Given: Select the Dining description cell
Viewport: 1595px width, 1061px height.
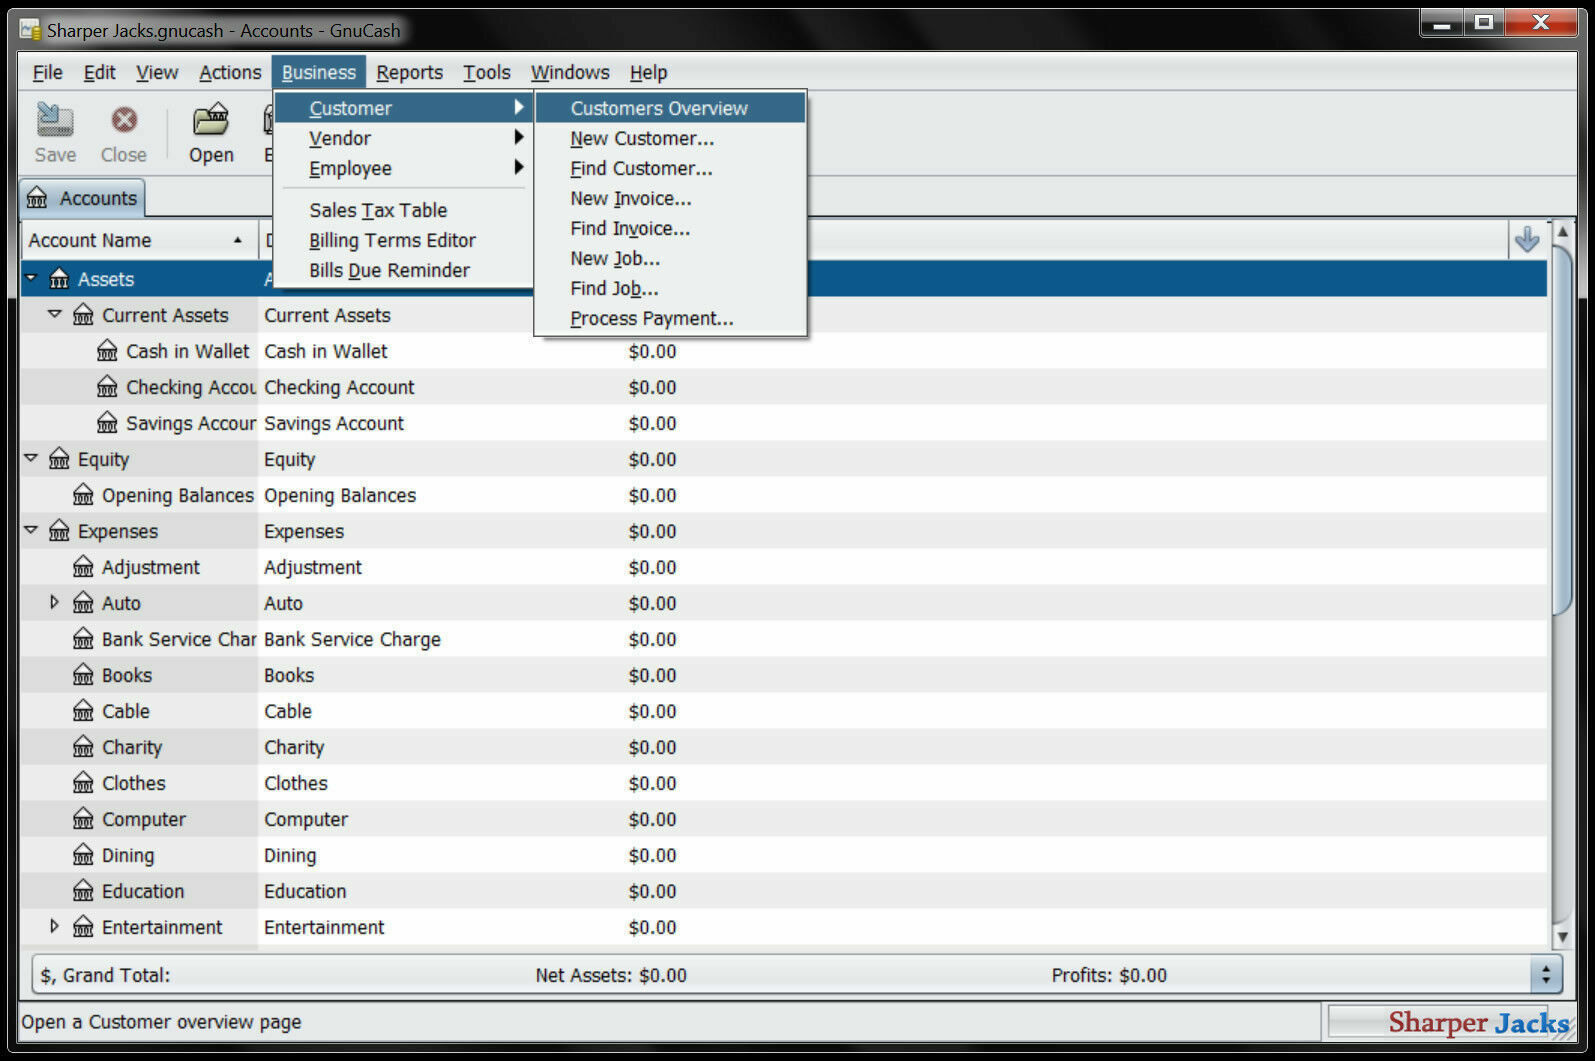Looking at the screenshot, I should tap(290, 855).
